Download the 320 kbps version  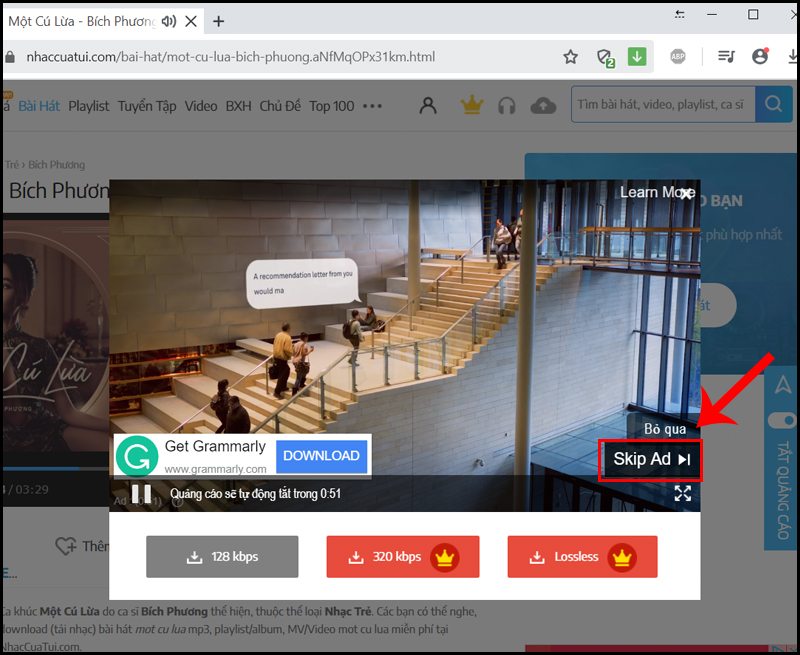coord(403,557)
